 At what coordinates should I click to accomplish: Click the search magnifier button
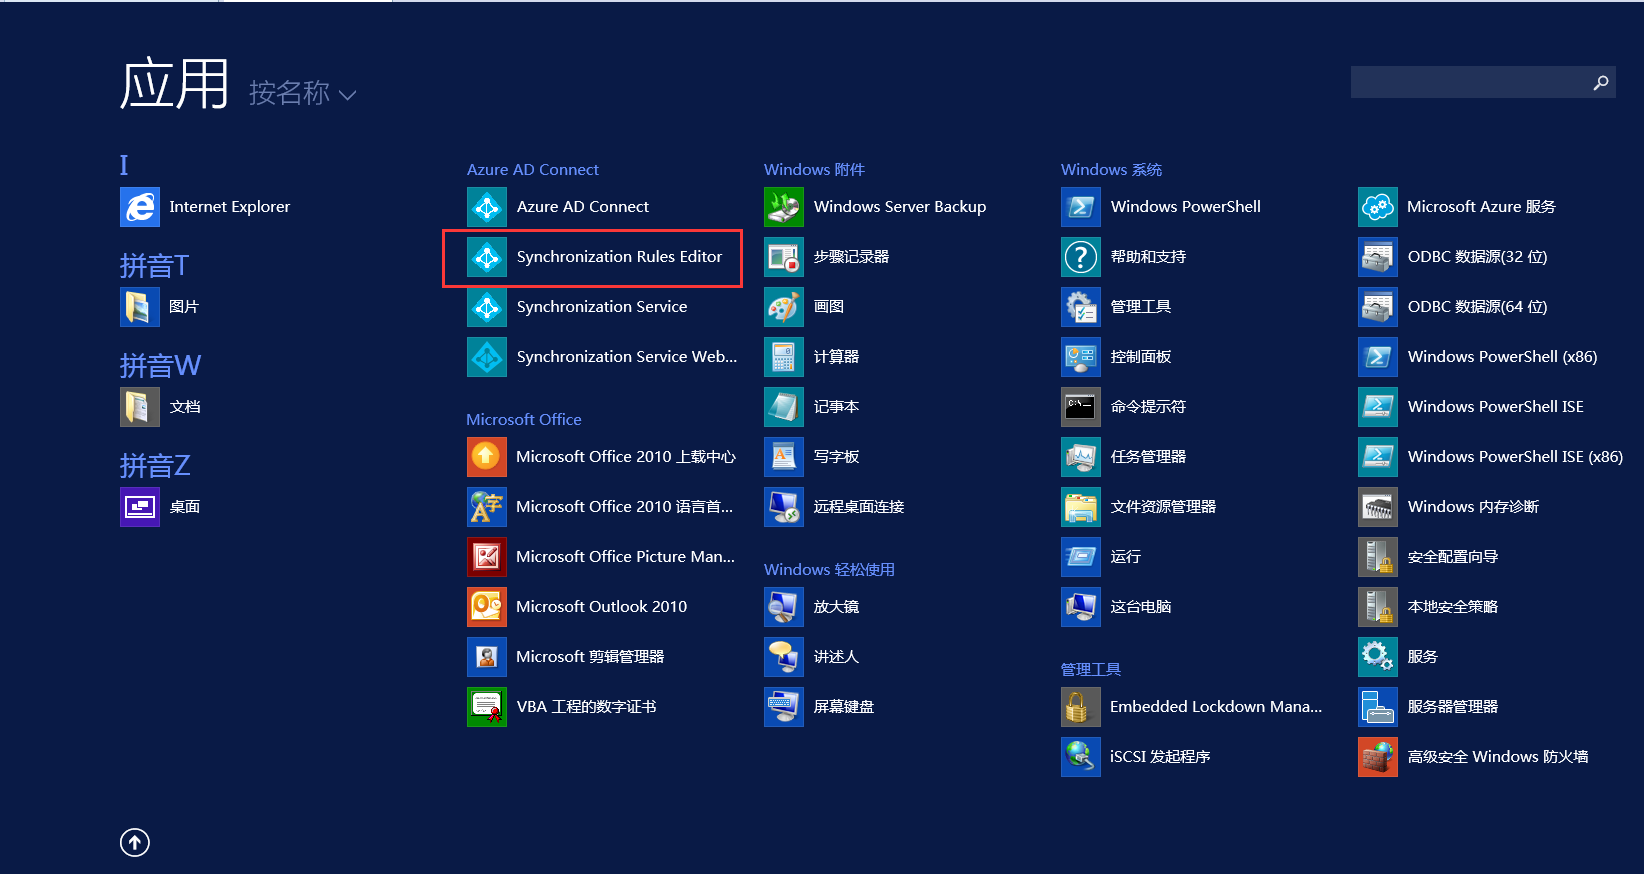tap(1601, 82)
